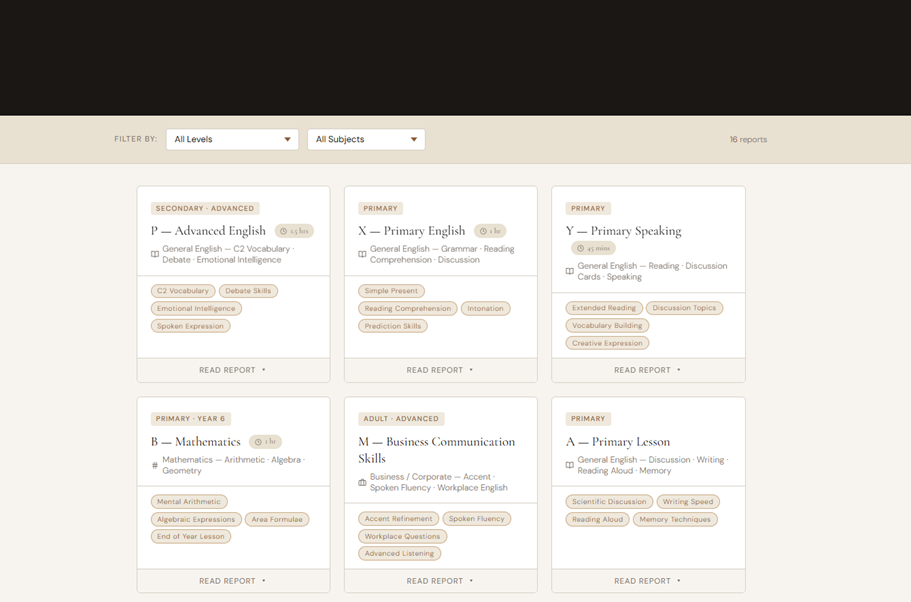Click the book icon beside Advanced English subjects

[155, 254]
